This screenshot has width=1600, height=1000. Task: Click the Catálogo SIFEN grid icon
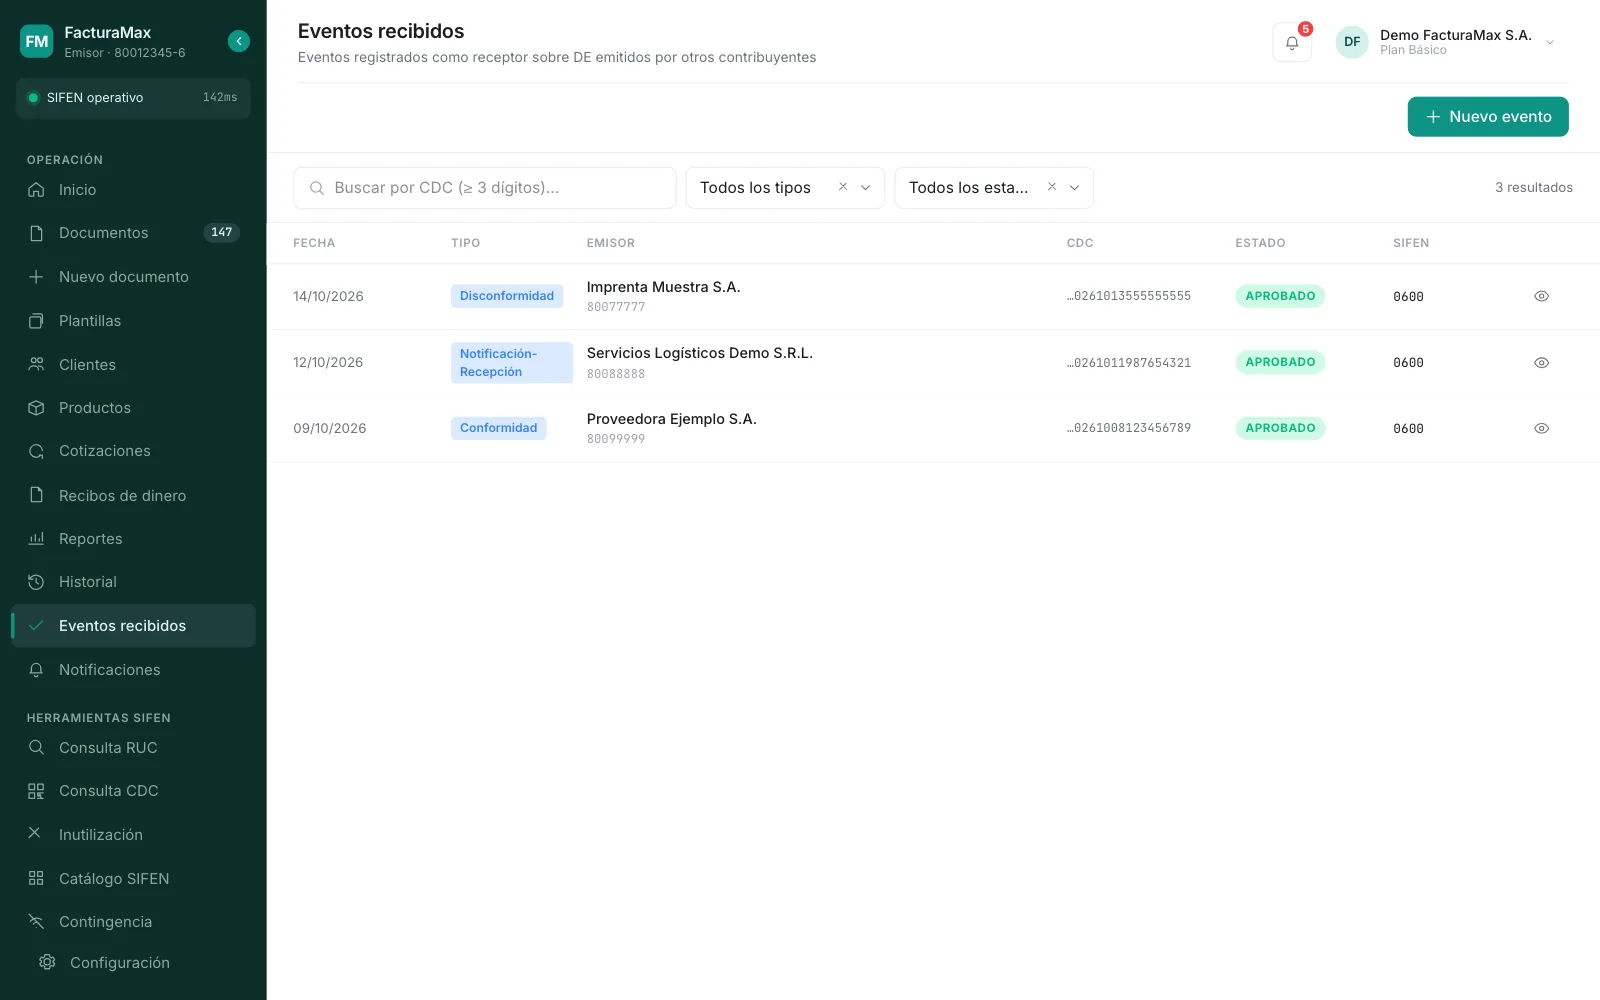point(36,878)
